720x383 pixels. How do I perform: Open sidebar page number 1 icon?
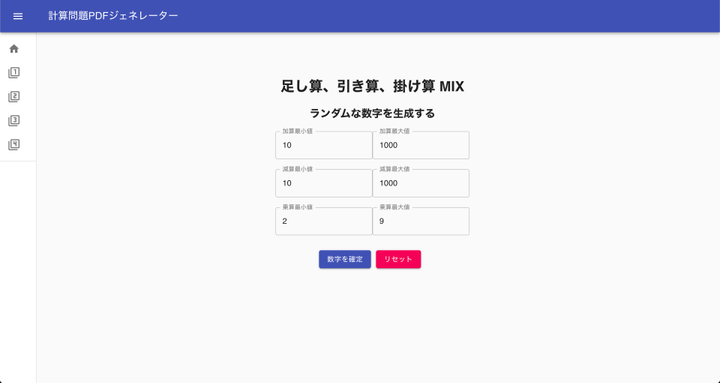pos(14,73)
